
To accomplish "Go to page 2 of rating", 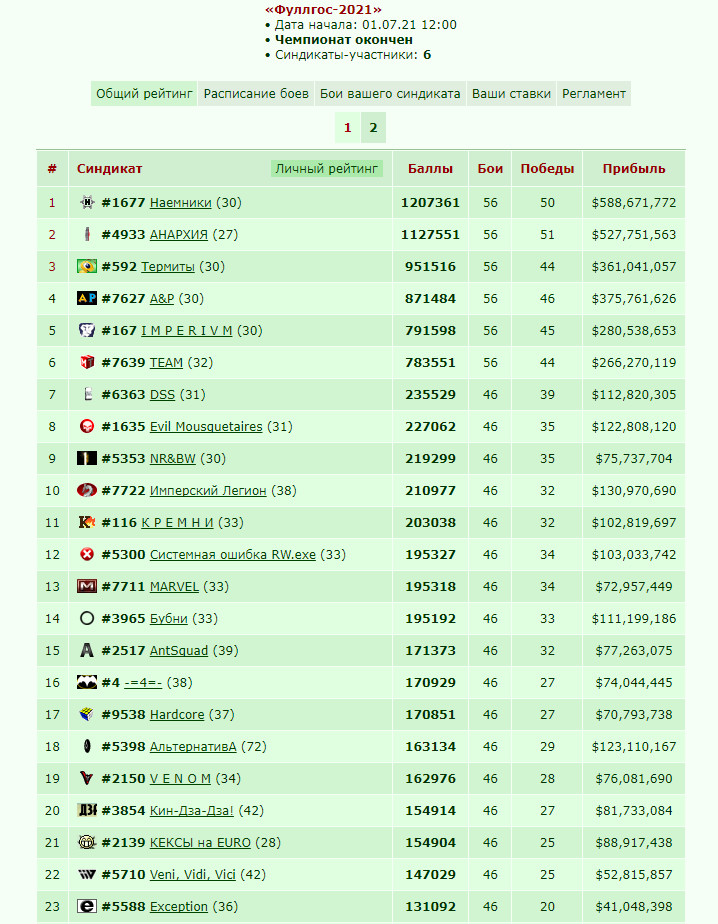I will pos(373,127).
